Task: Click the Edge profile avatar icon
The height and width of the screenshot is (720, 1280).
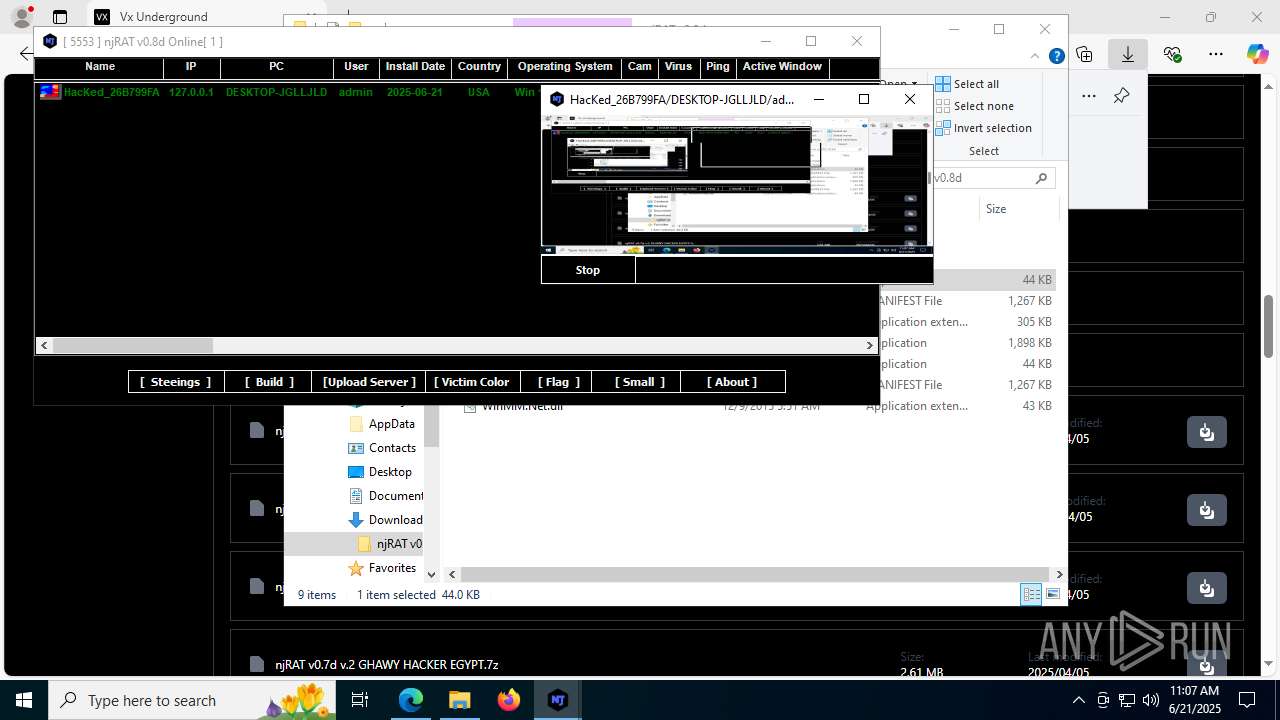Action: (x=21, y=17)
